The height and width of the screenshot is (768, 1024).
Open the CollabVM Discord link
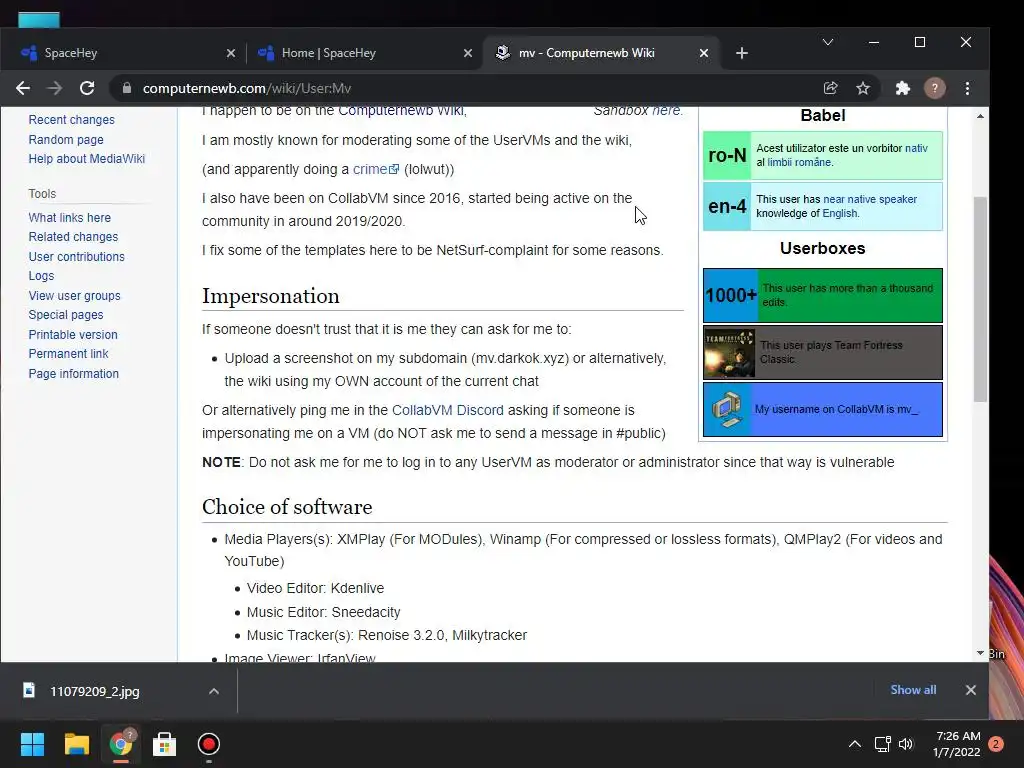tap(447, 410)
